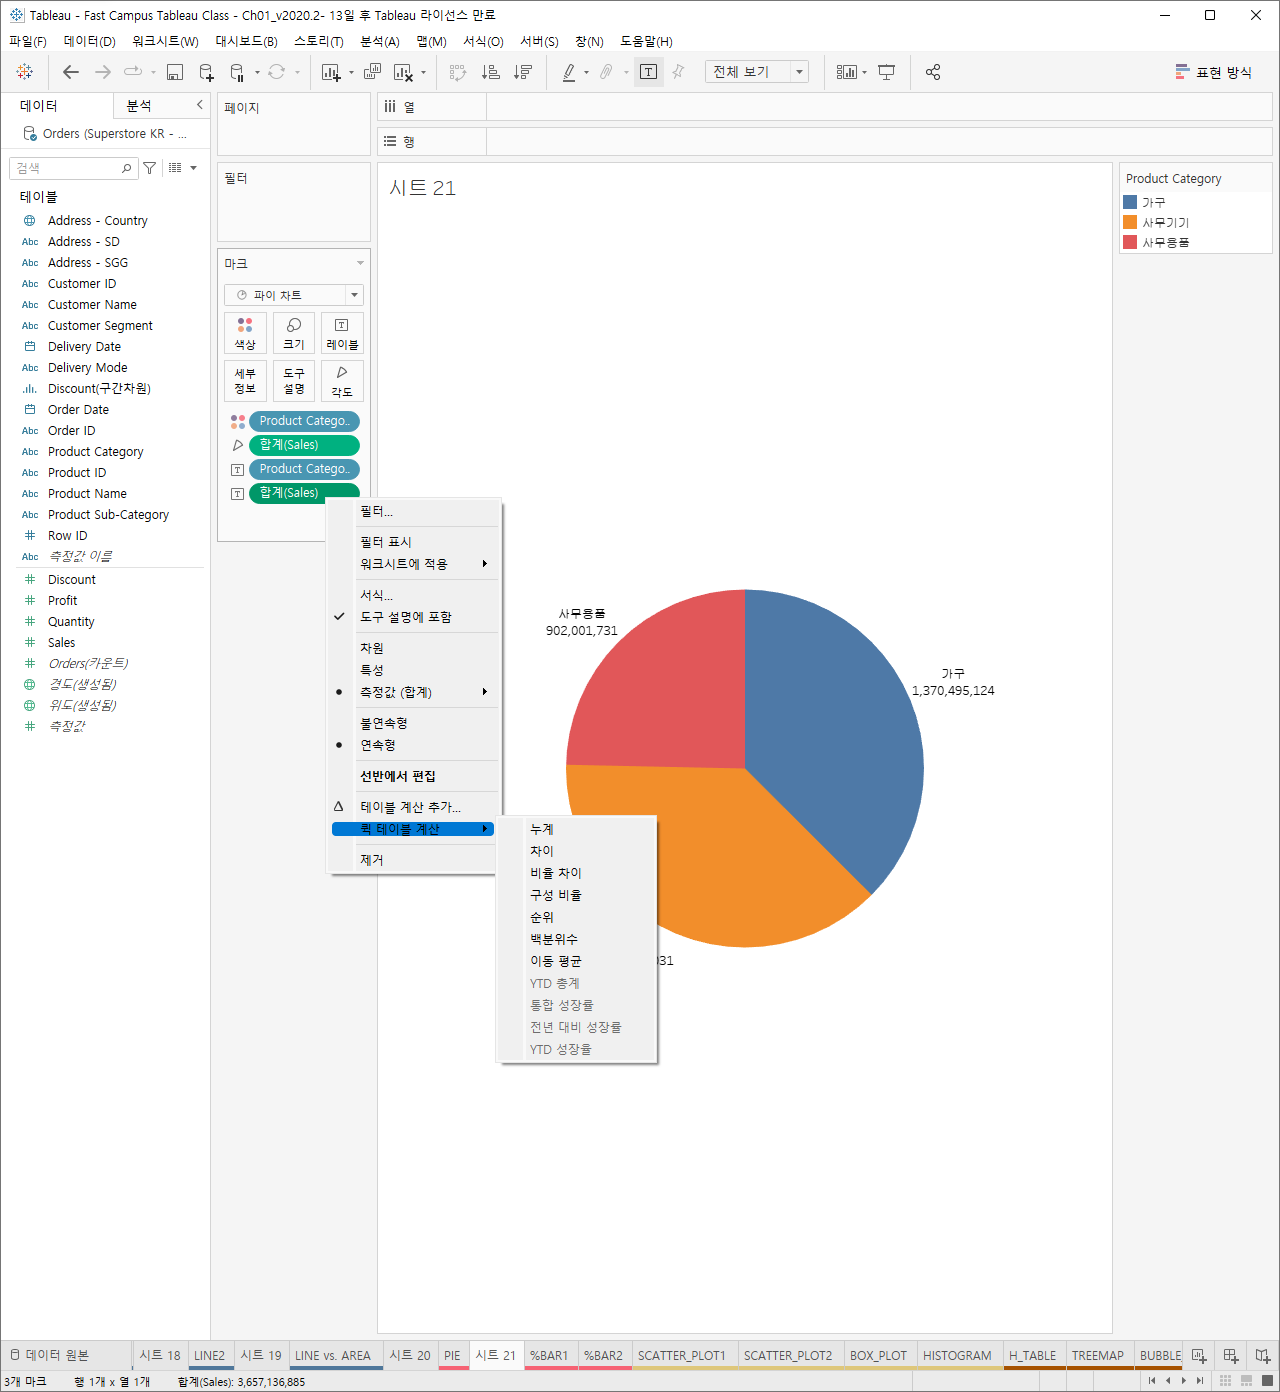Click the New worksheet tab icon at bottom
This screenshot has width=1280, height=1392.
point(1198,1356)
